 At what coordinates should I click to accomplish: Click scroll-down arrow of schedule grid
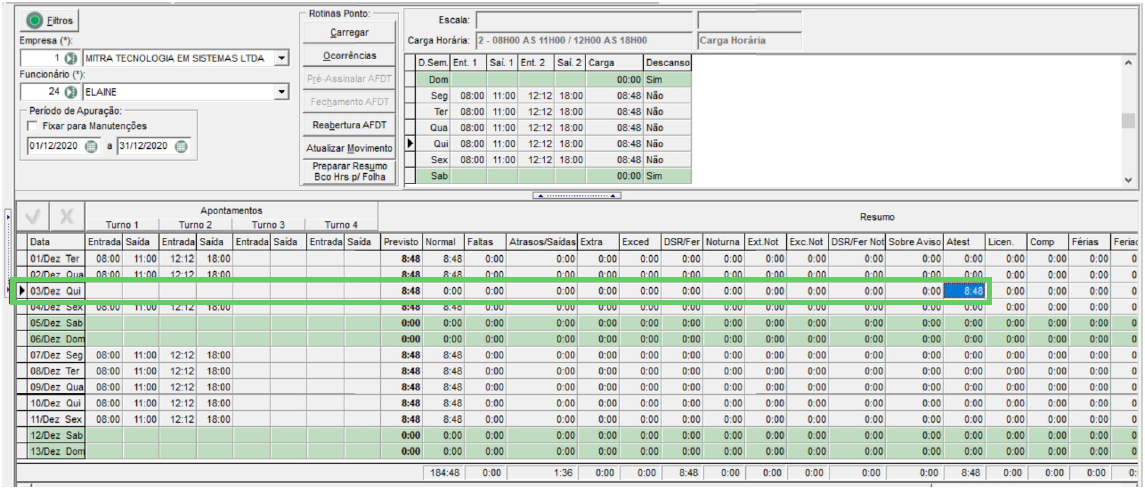1129,180
